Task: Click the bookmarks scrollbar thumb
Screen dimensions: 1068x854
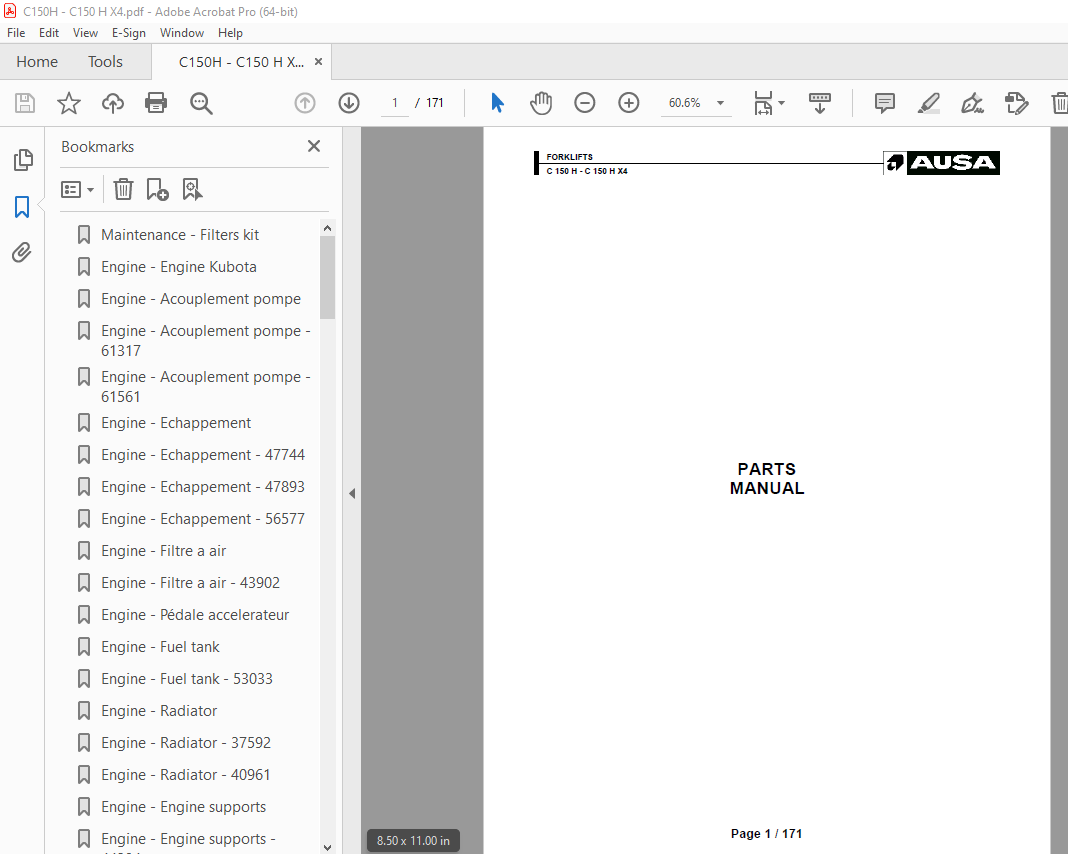Action: click(327, 277)
